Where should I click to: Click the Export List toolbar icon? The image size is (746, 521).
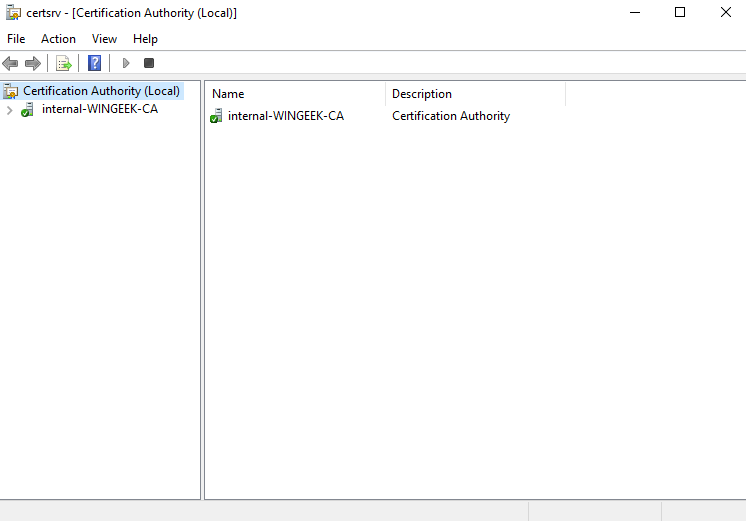(x=64, y=63)
